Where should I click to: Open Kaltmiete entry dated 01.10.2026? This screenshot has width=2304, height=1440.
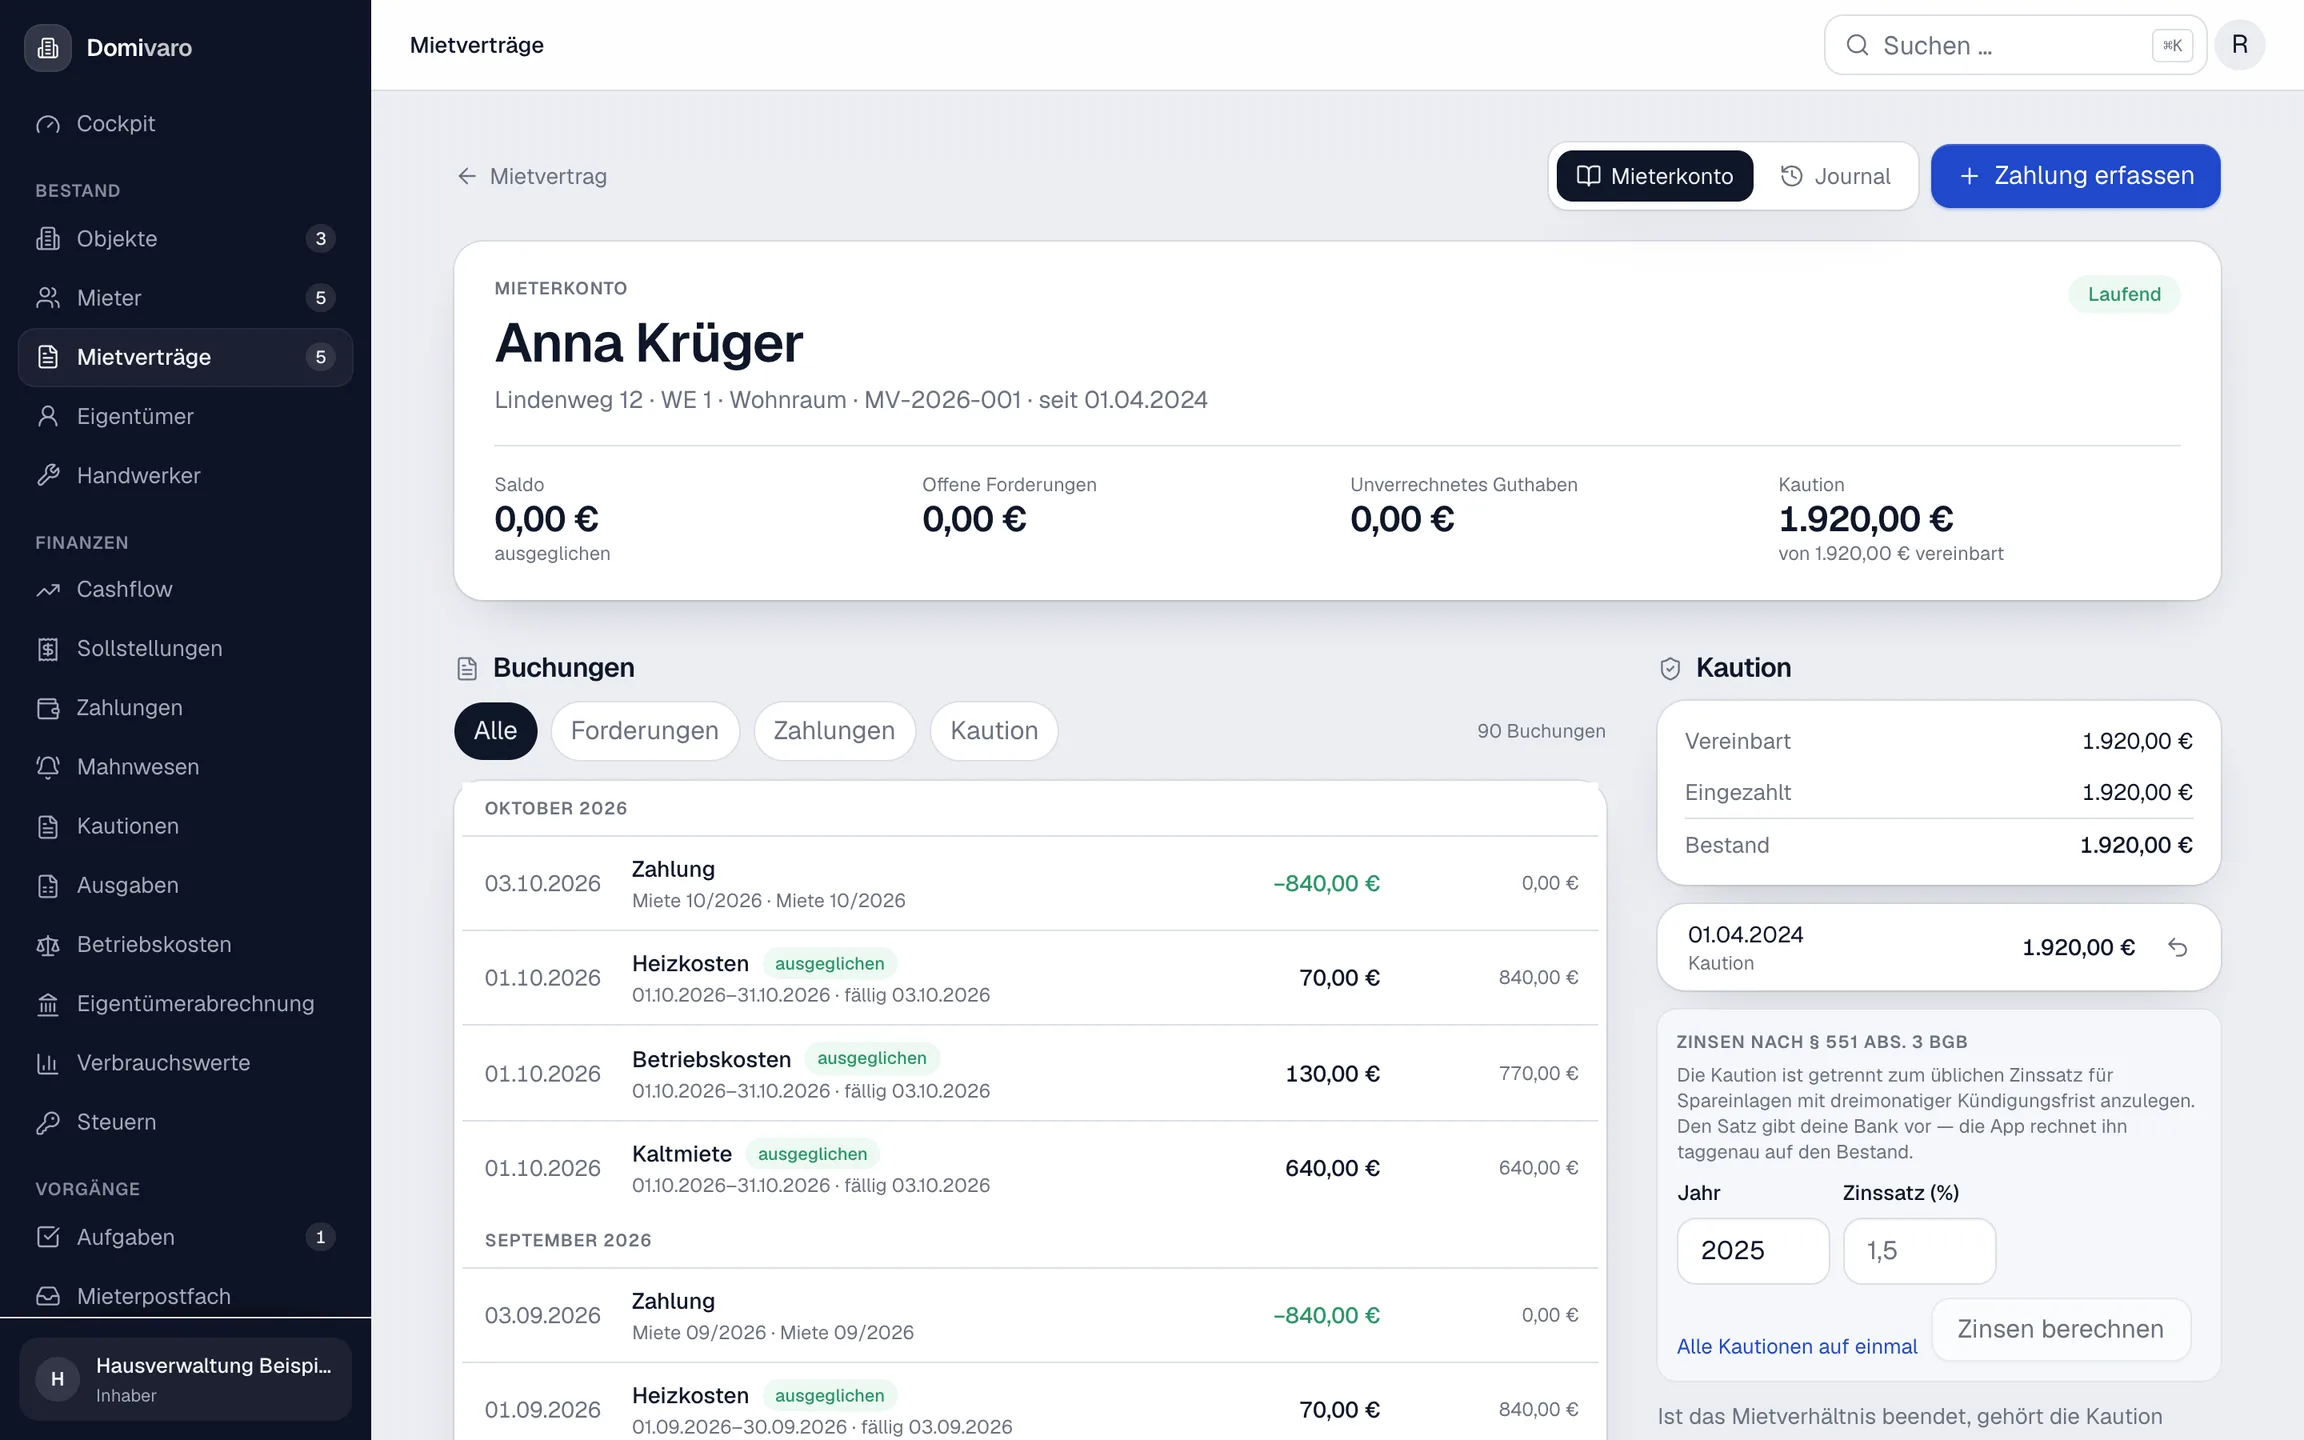[1030, 1168]
